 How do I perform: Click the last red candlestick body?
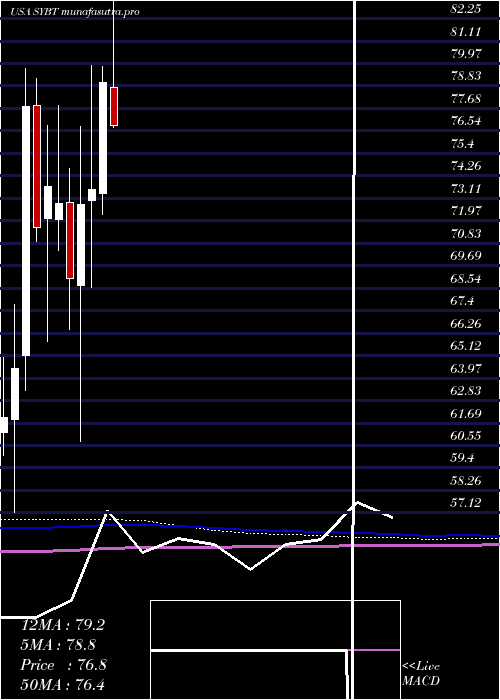coord(114,106)
